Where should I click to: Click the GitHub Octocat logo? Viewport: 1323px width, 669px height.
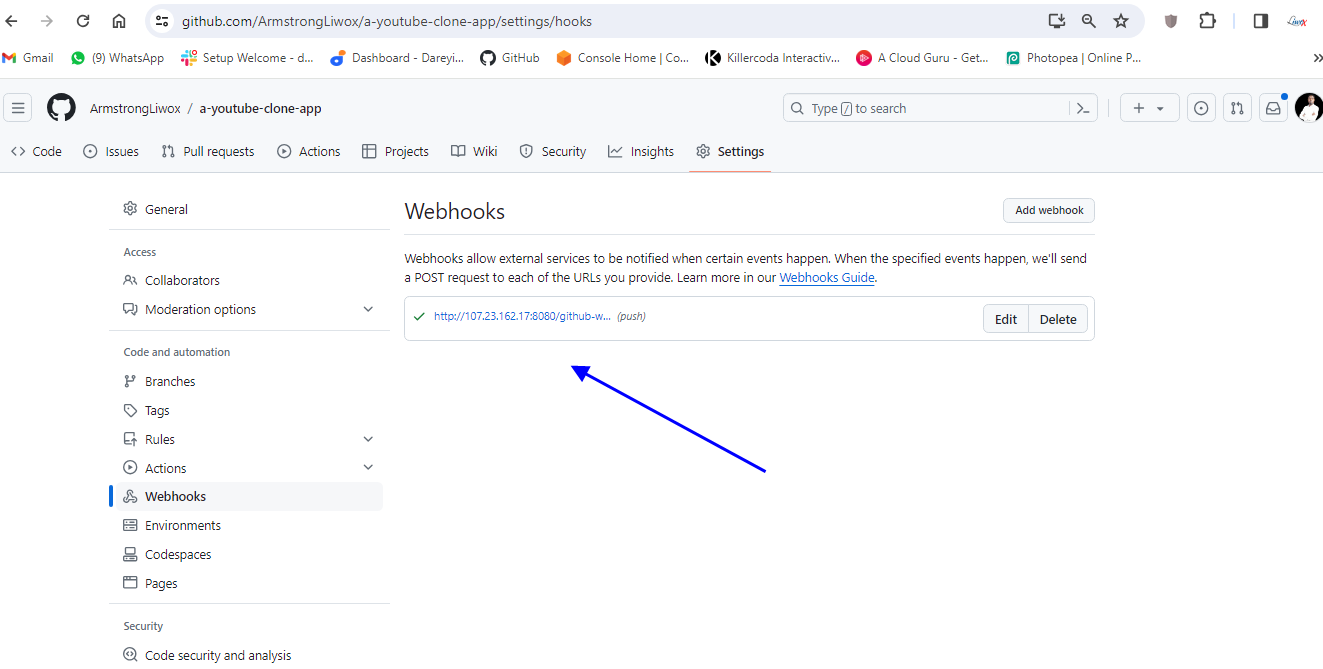61,108
